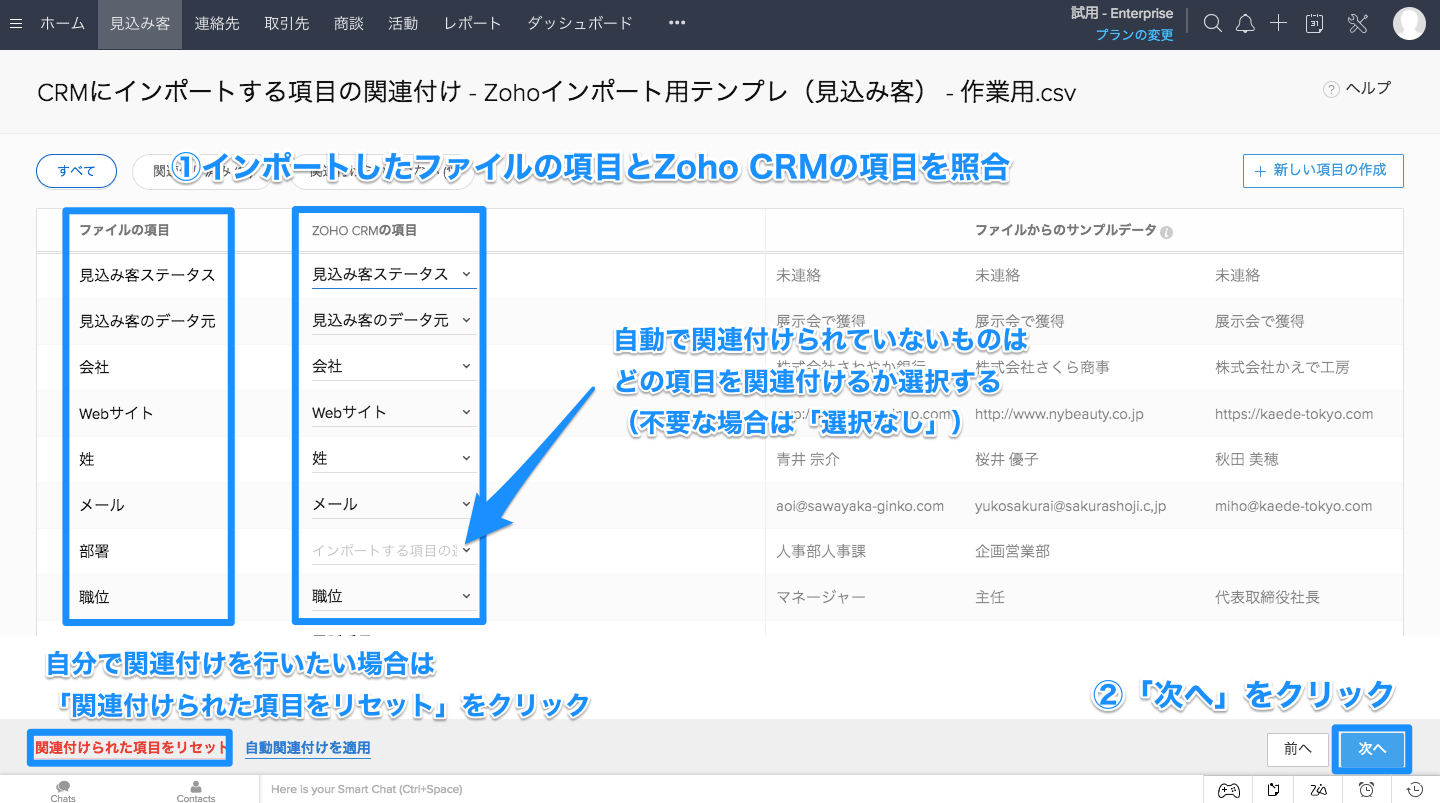Open 姓 CRM field dropdown
This screenshot has width=1440, height=803.
[394, 458]
